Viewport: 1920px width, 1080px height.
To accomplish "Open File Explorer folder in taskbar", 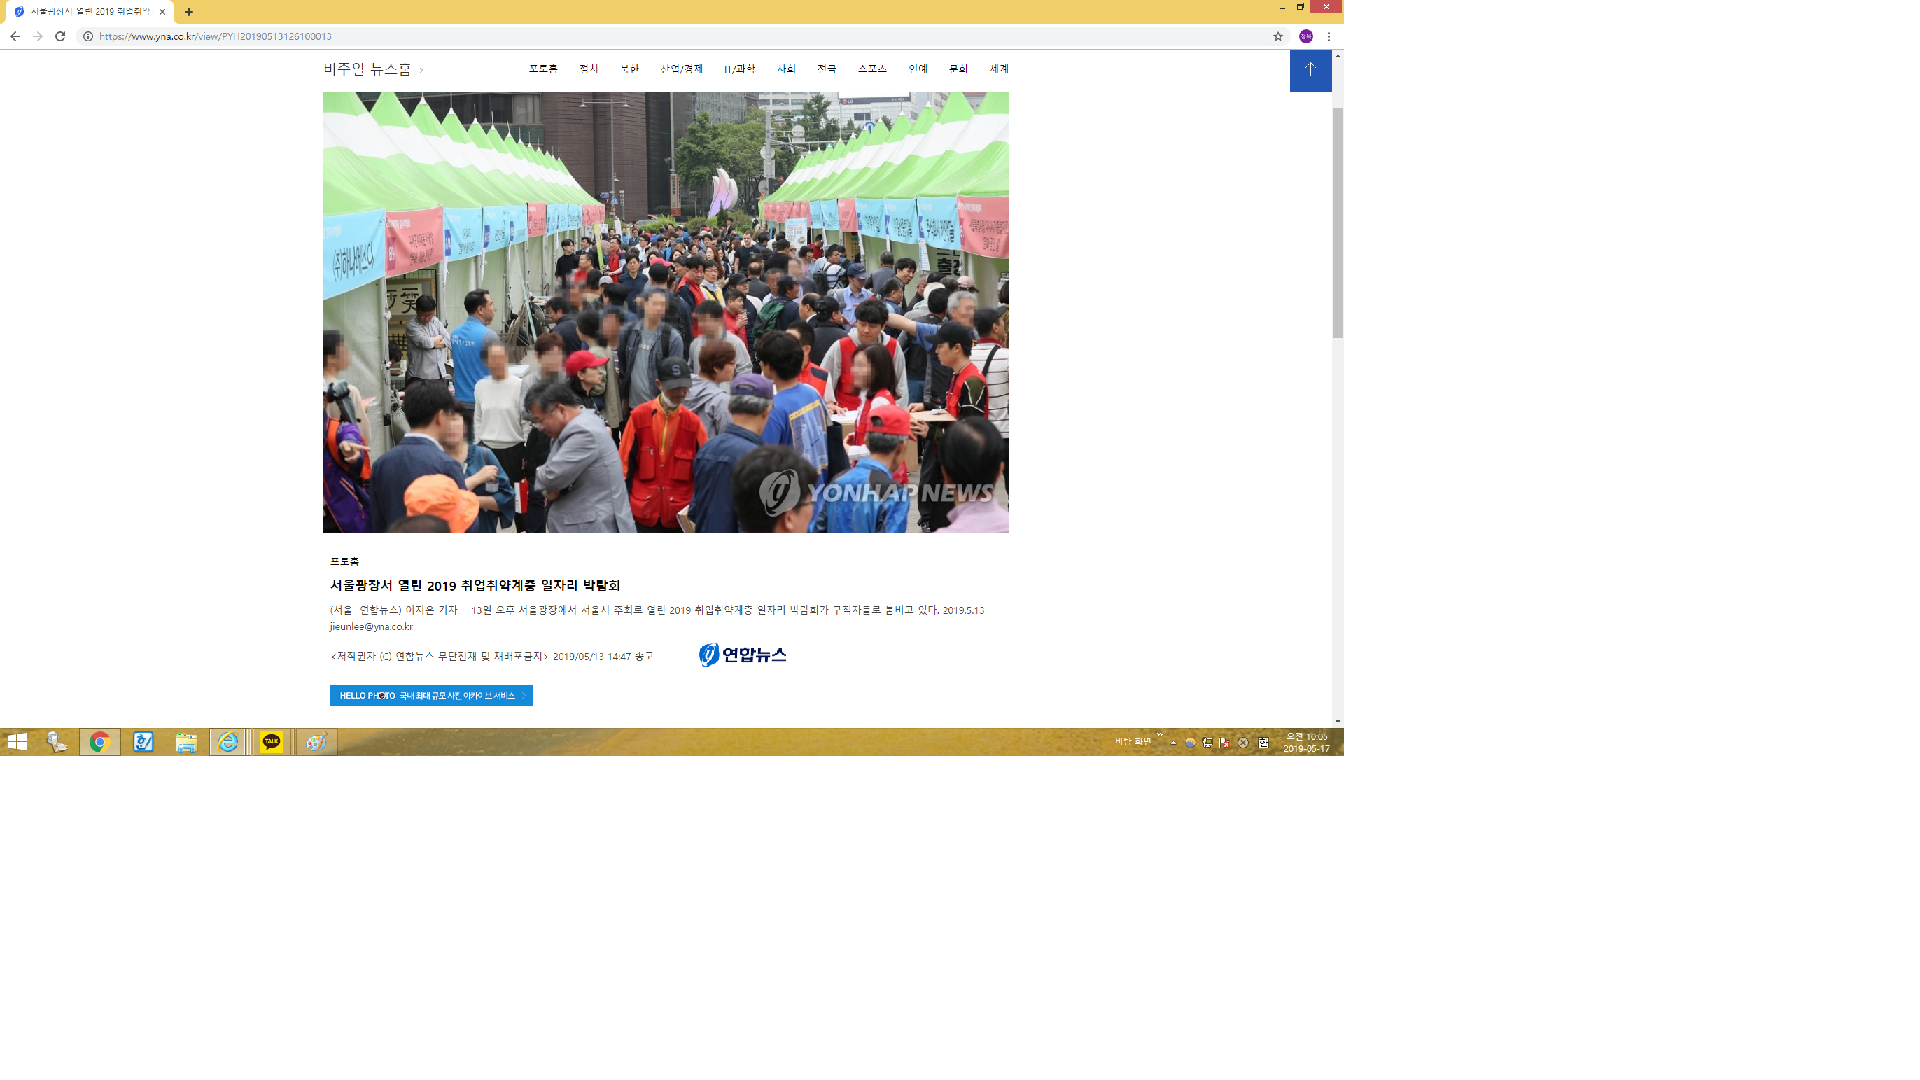I will point(186,742).
